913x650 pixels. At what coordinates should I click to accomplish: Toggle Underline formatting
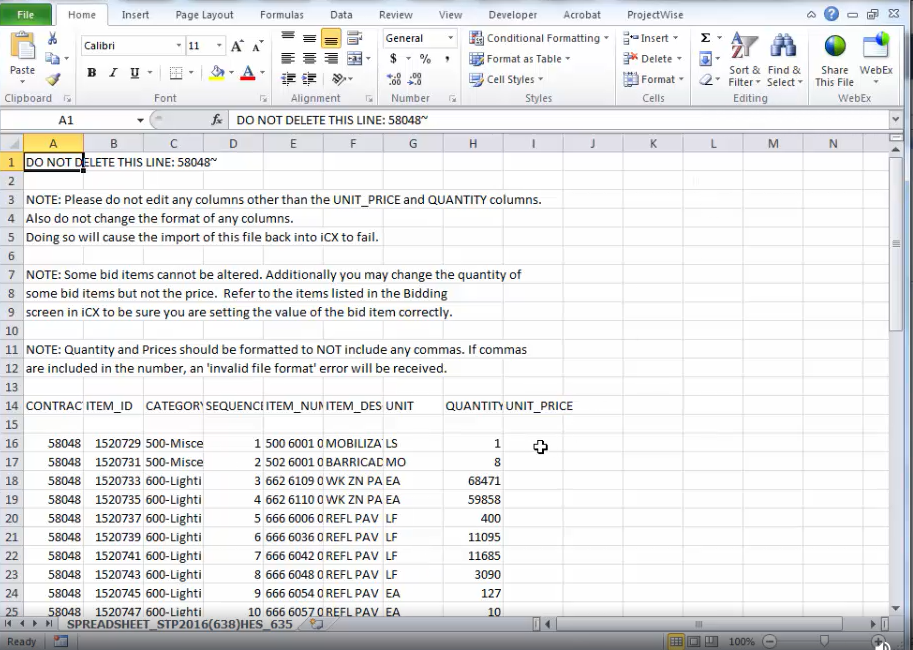[x=135, y=73]
